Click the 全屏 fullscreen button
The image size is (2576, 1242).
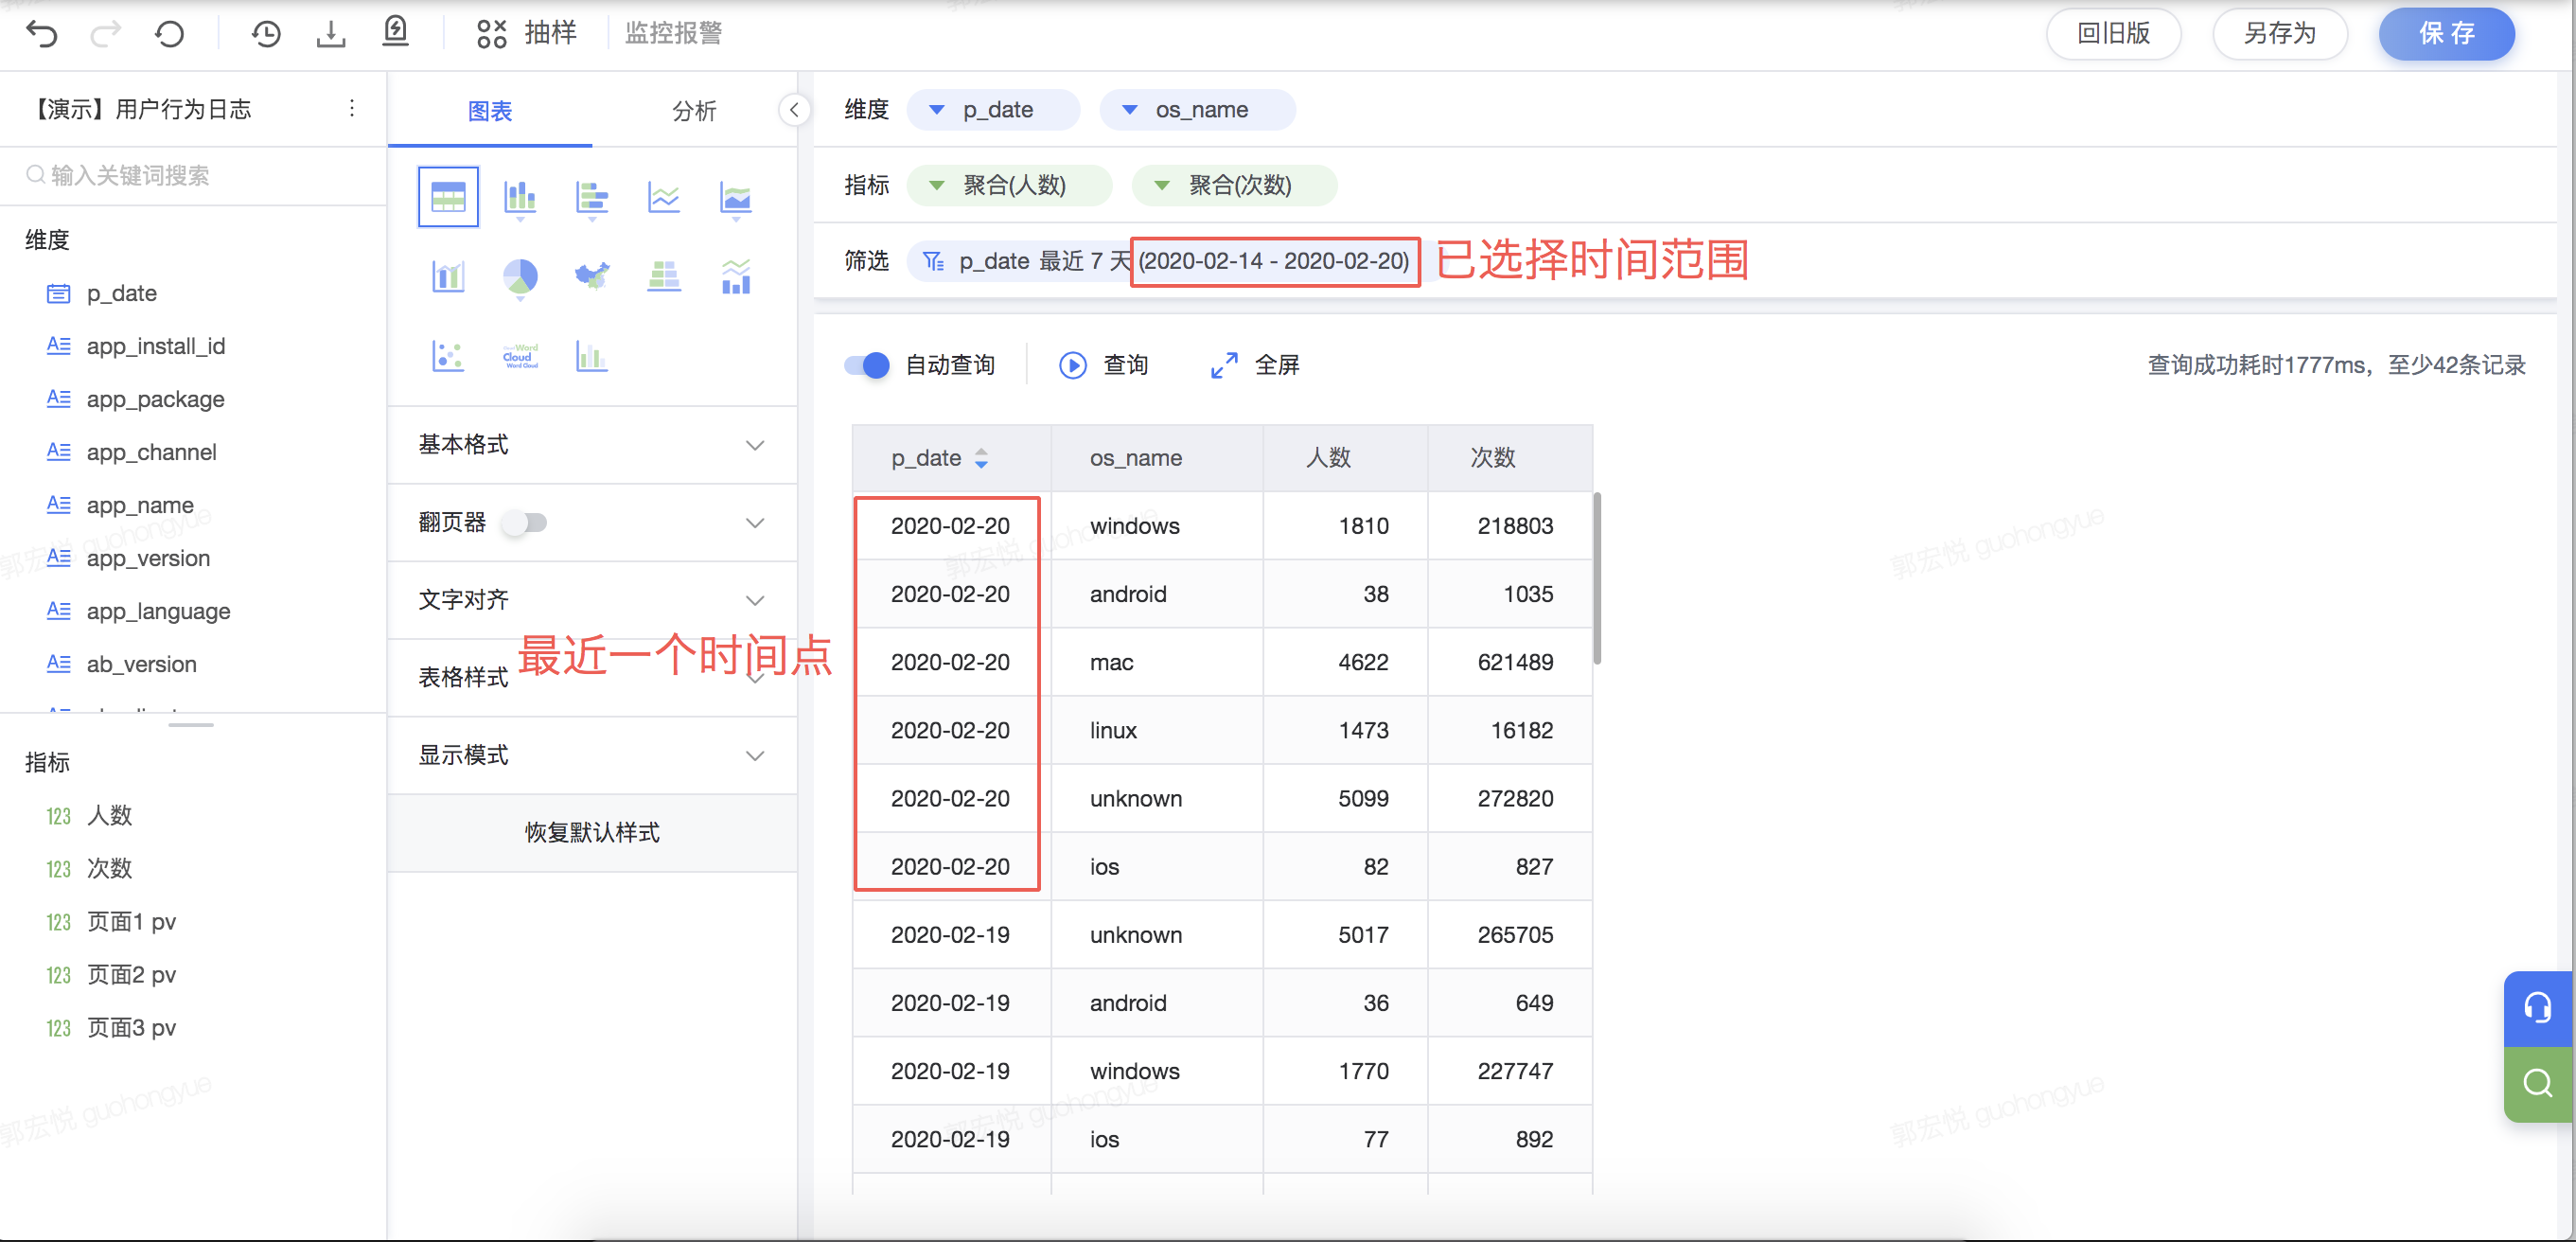point(1255,365)
